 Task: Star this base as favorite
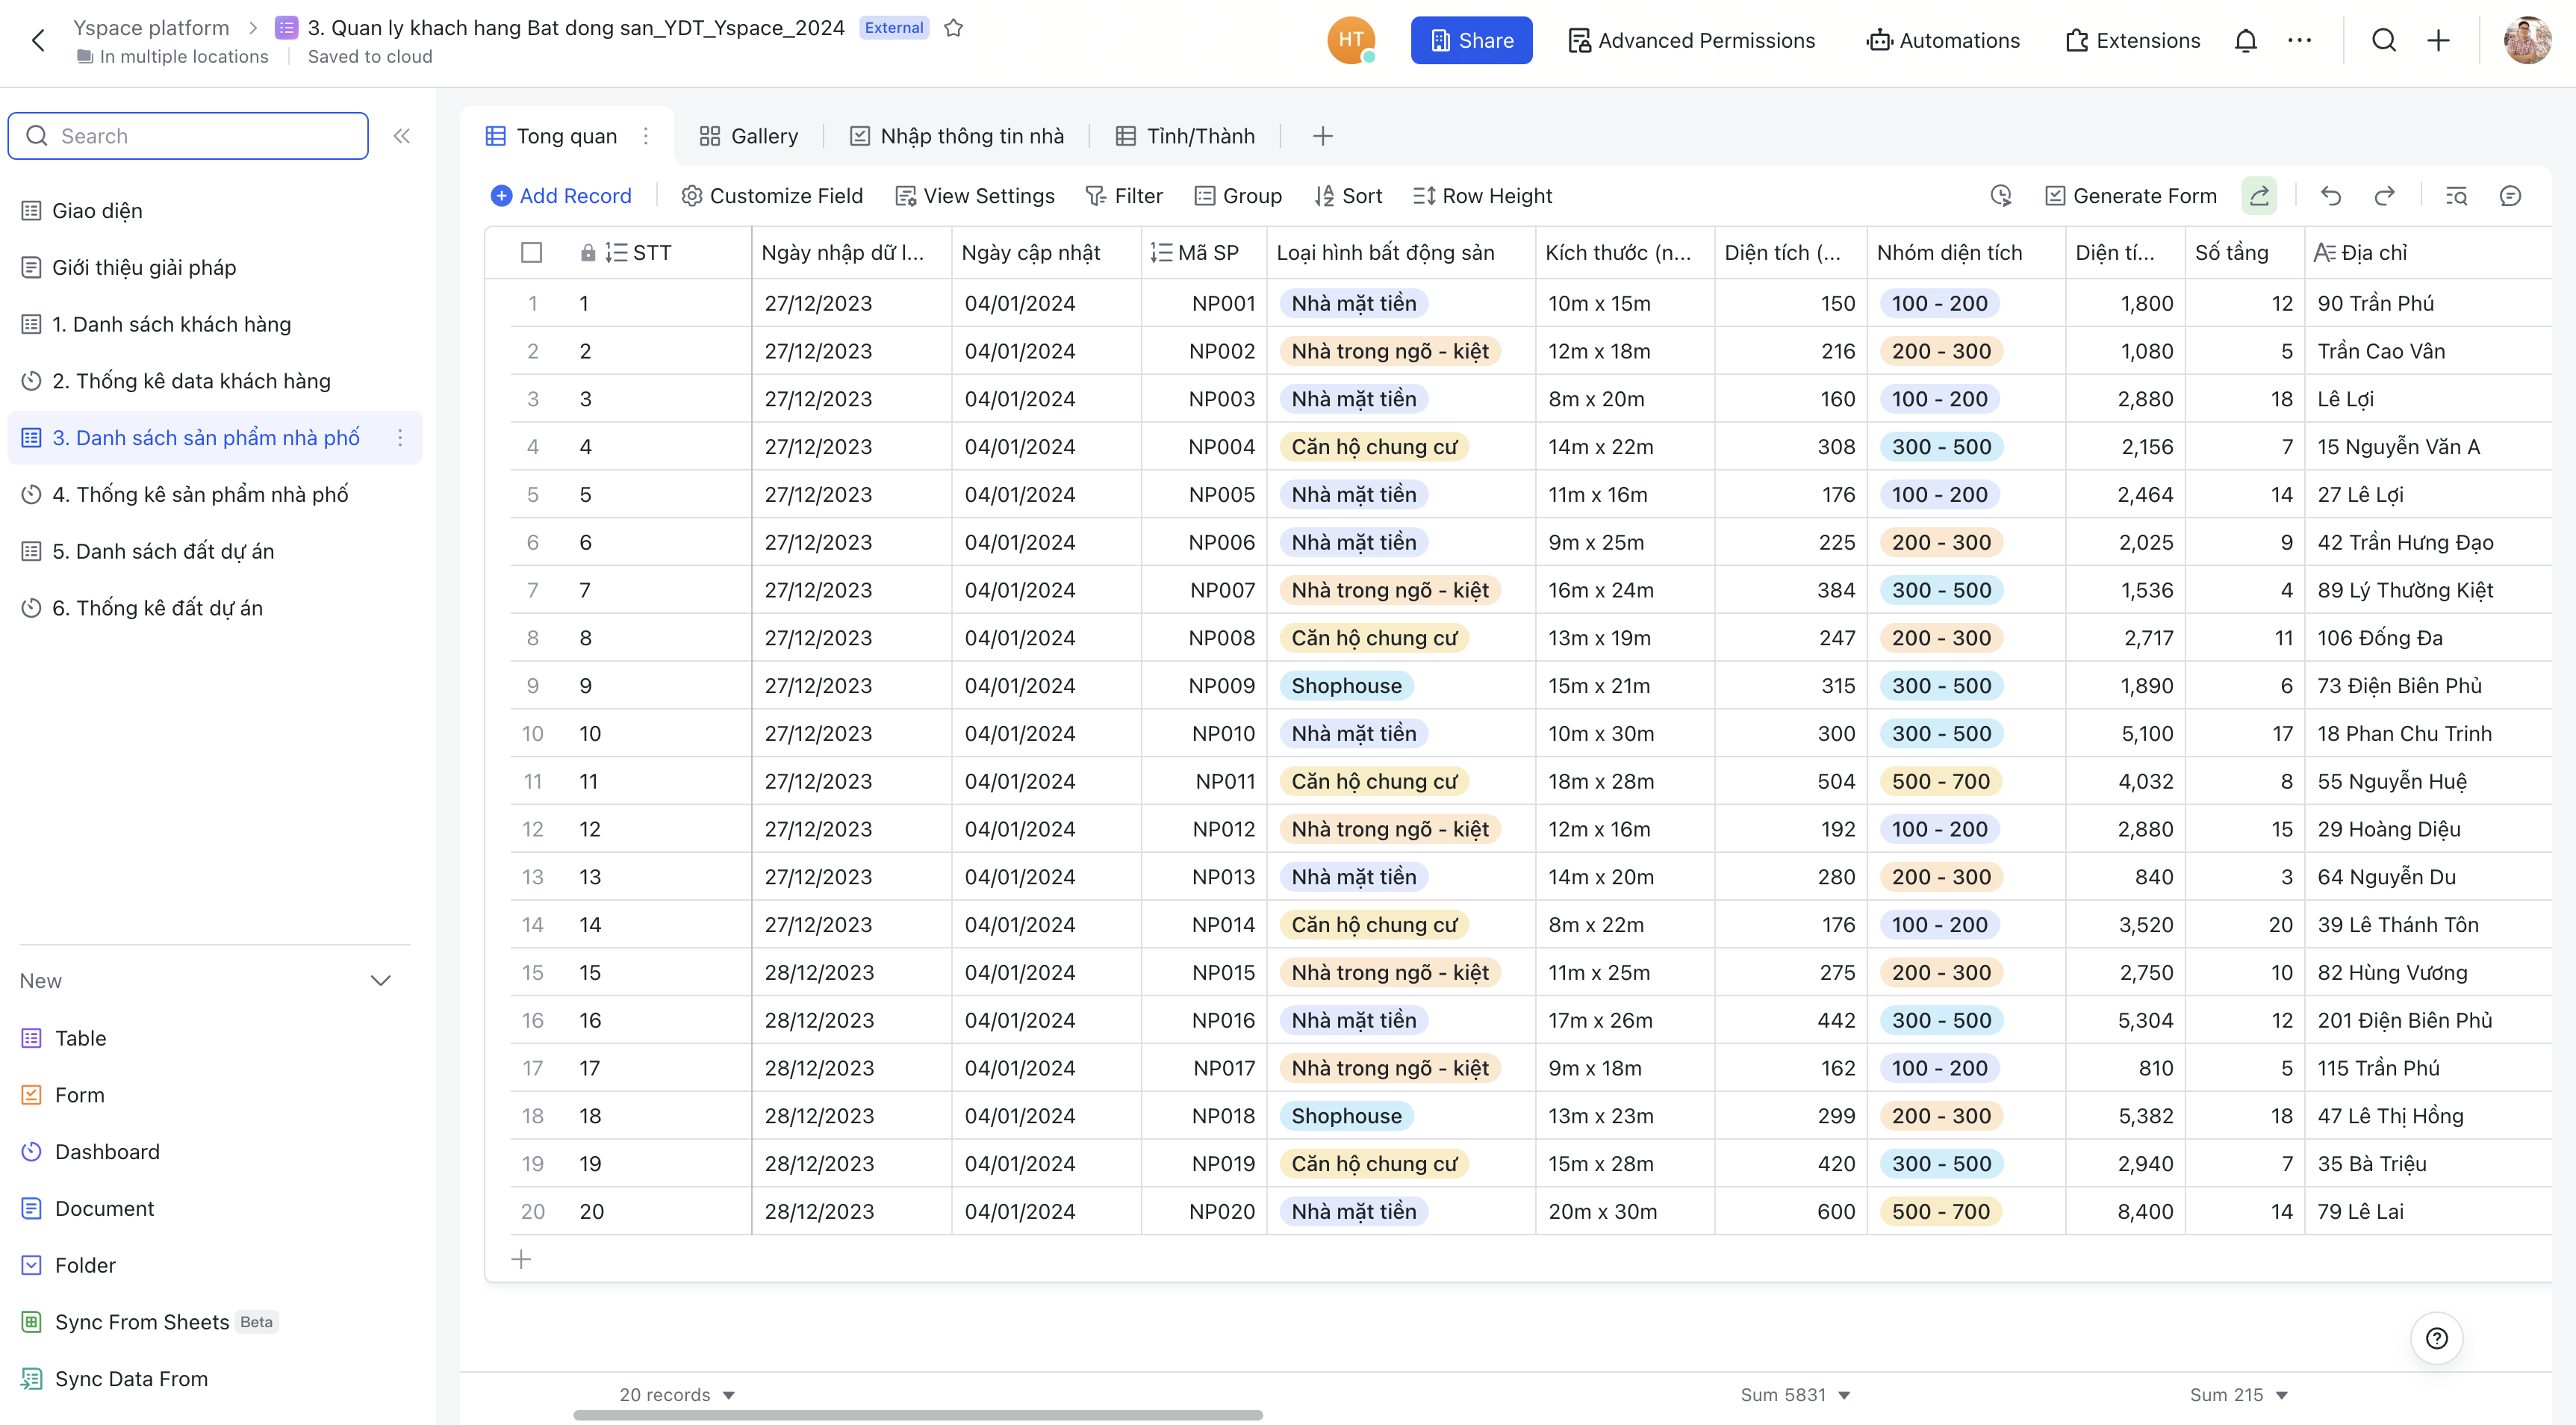[953, 28]
